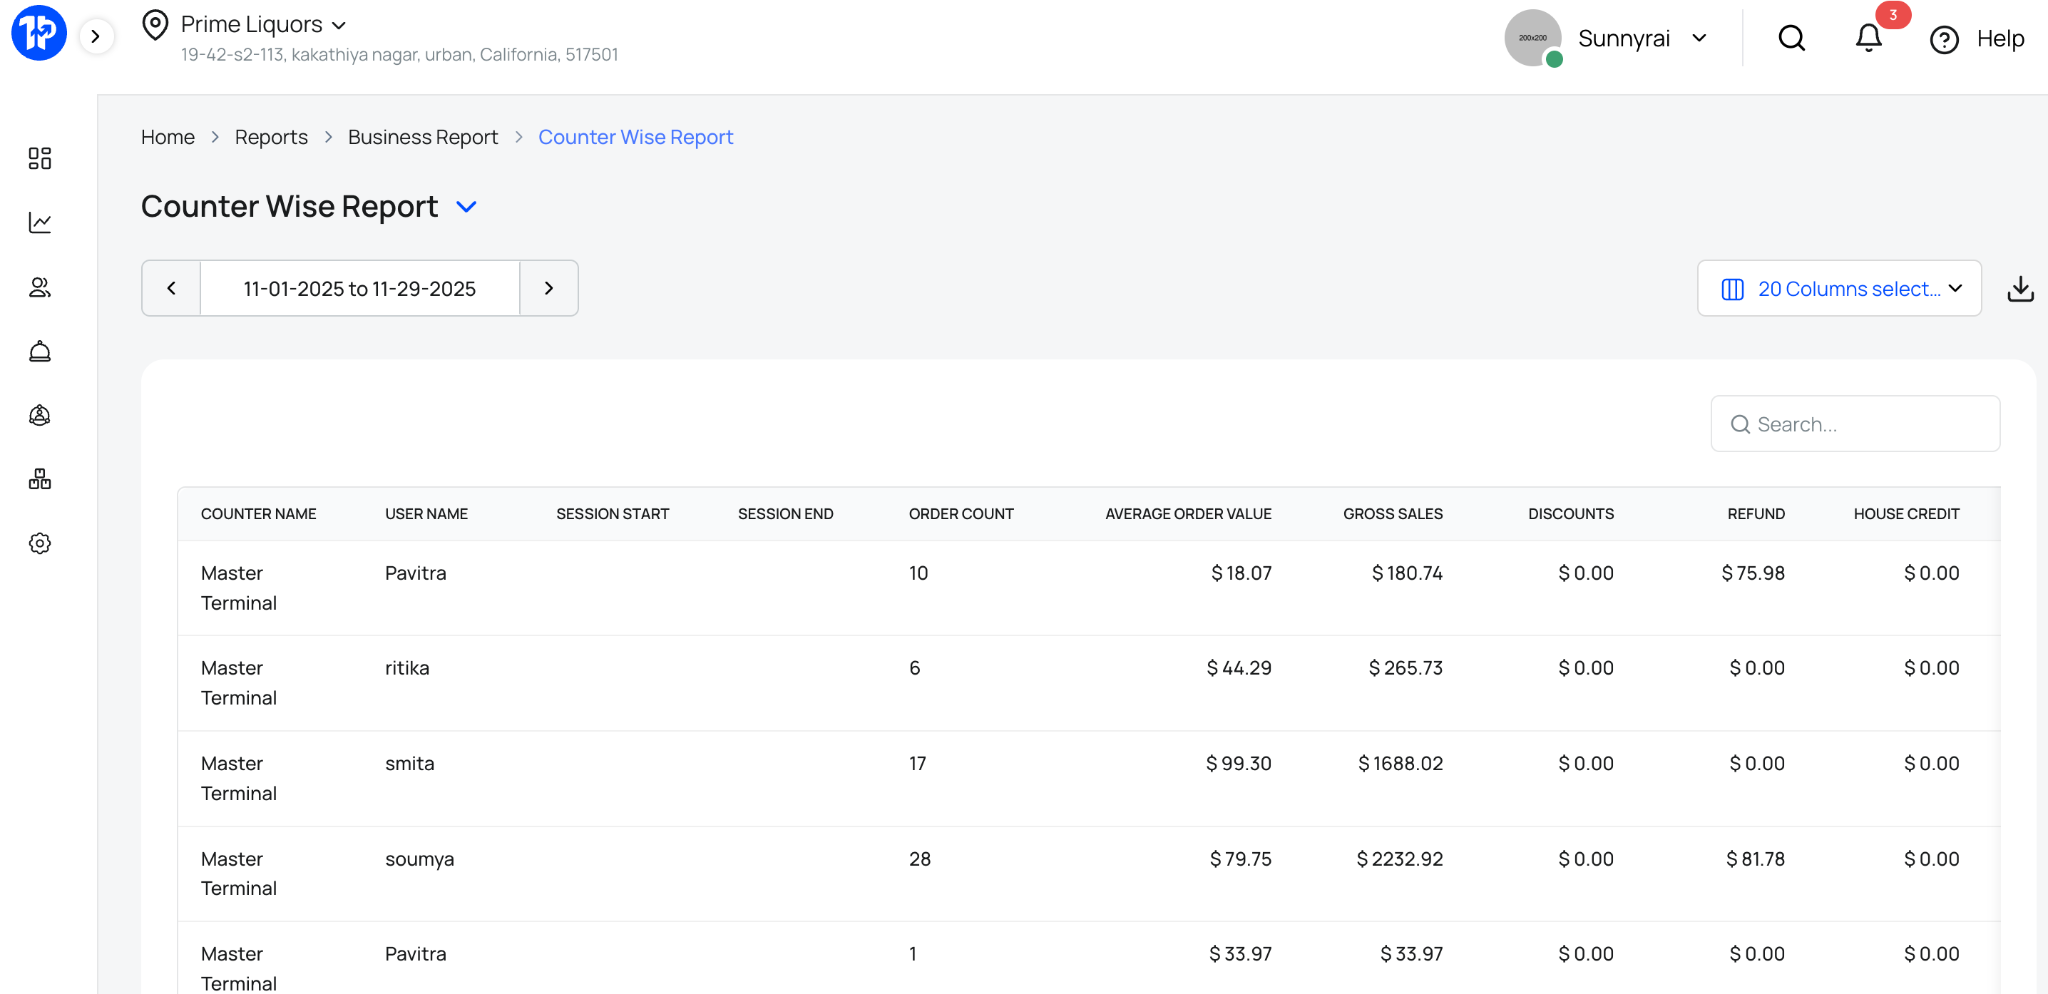Screen dimensions: 2048x994
Task: Go to next date range
Action: click(x=549, y=288)
